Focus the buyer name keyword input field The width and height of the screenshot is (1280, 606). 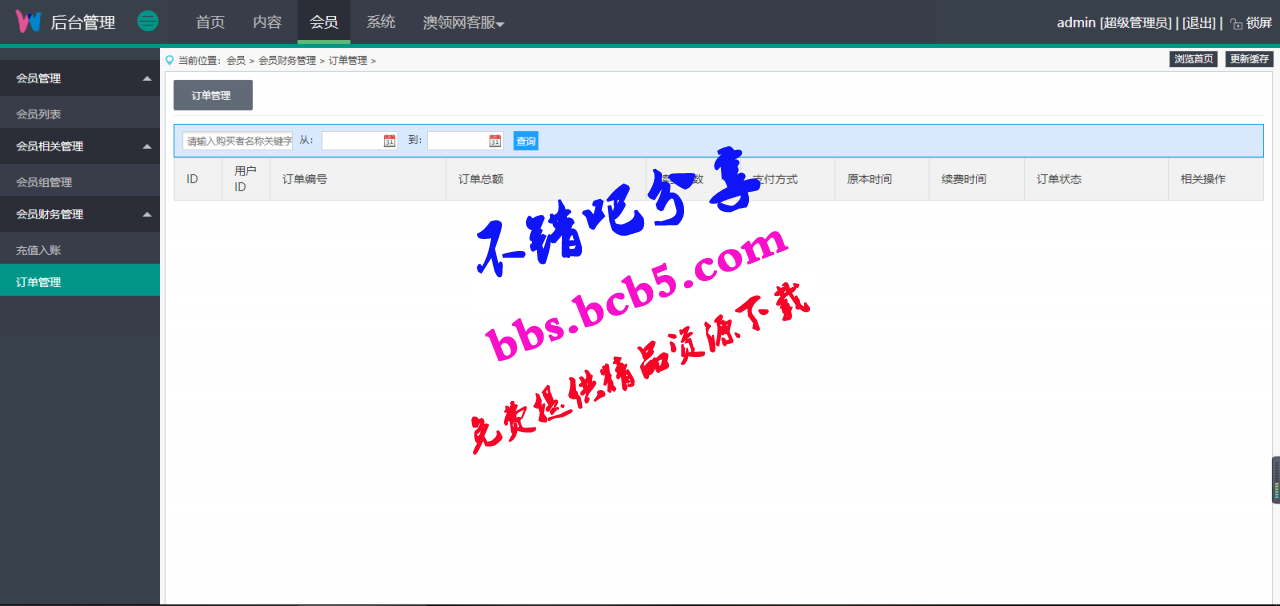click(x=238, y=141)
